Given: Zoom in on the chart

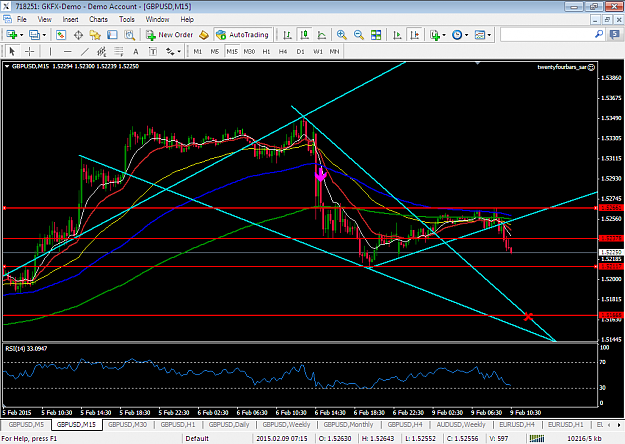Looking at the screenshot, I should 341,35.
